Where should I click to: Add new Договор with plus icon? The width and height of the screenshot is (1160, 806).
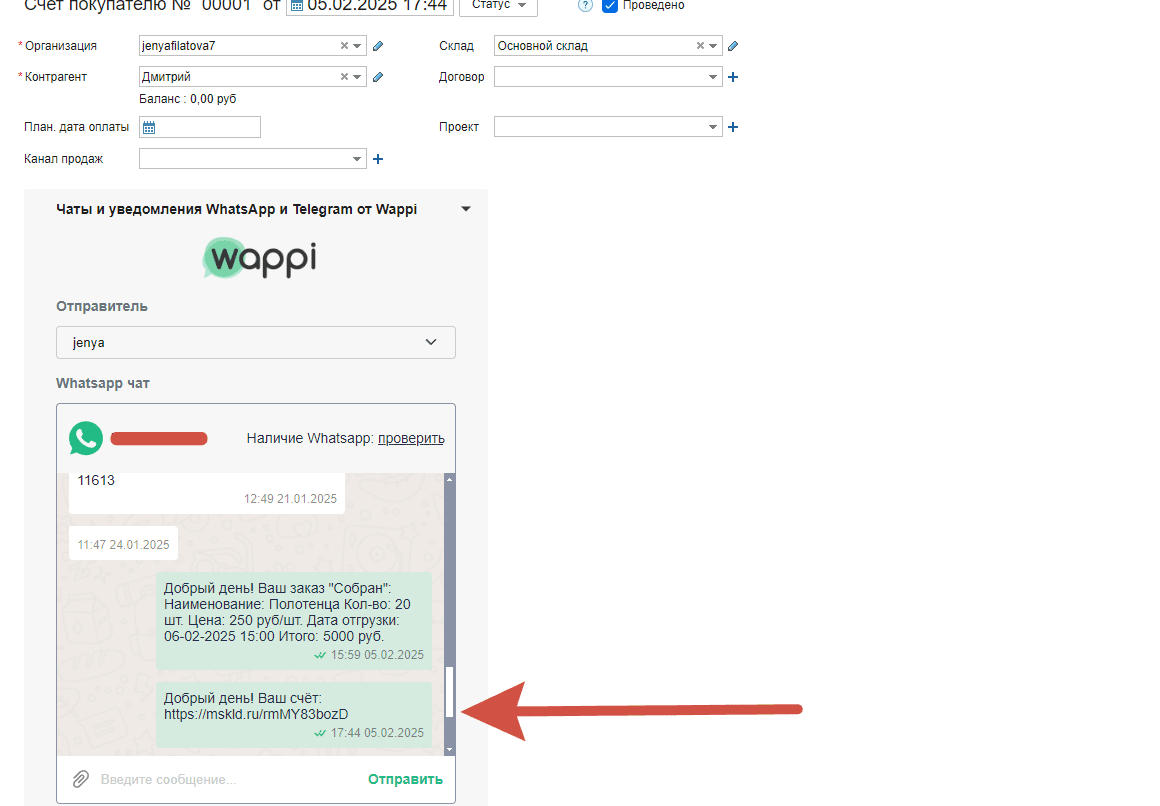click(733, 77)
